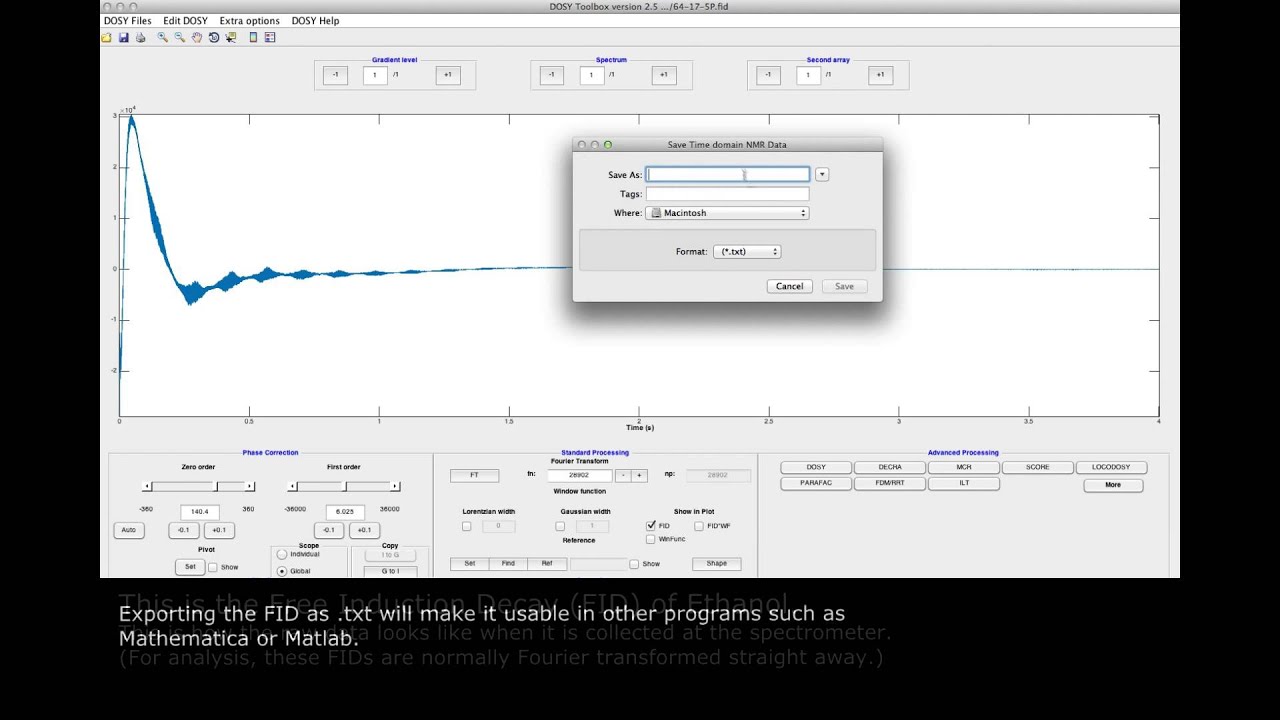Image resolution: width=1280 pixels, height=720 pixels.
Task: Click left arrow of First order slider
Action: [293, 486]
